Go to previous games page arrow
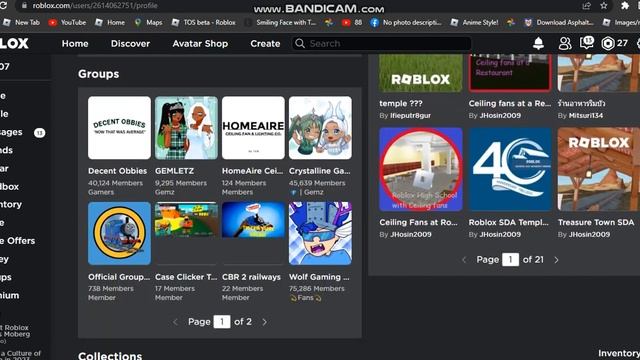 (x=464, y=260)
